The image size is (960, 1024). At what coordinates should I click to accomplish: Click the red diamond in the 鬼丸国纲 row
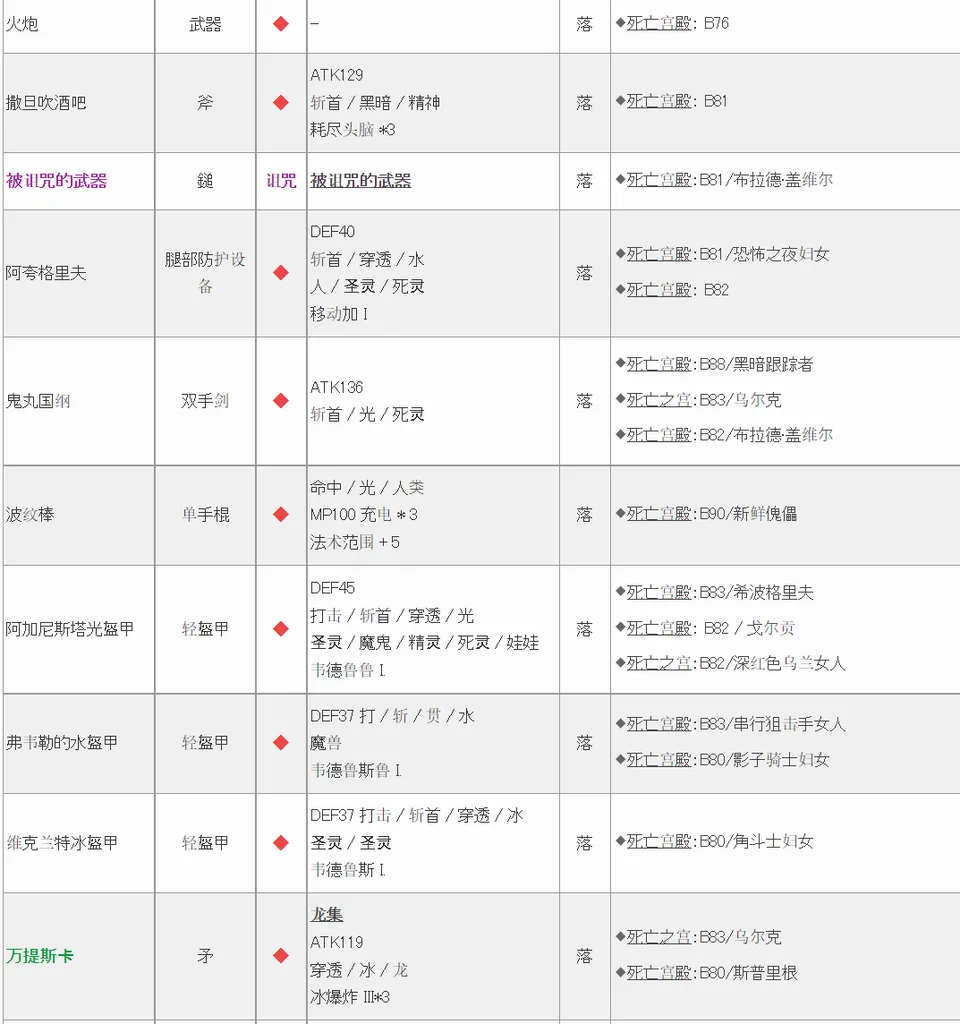(281, 401)
